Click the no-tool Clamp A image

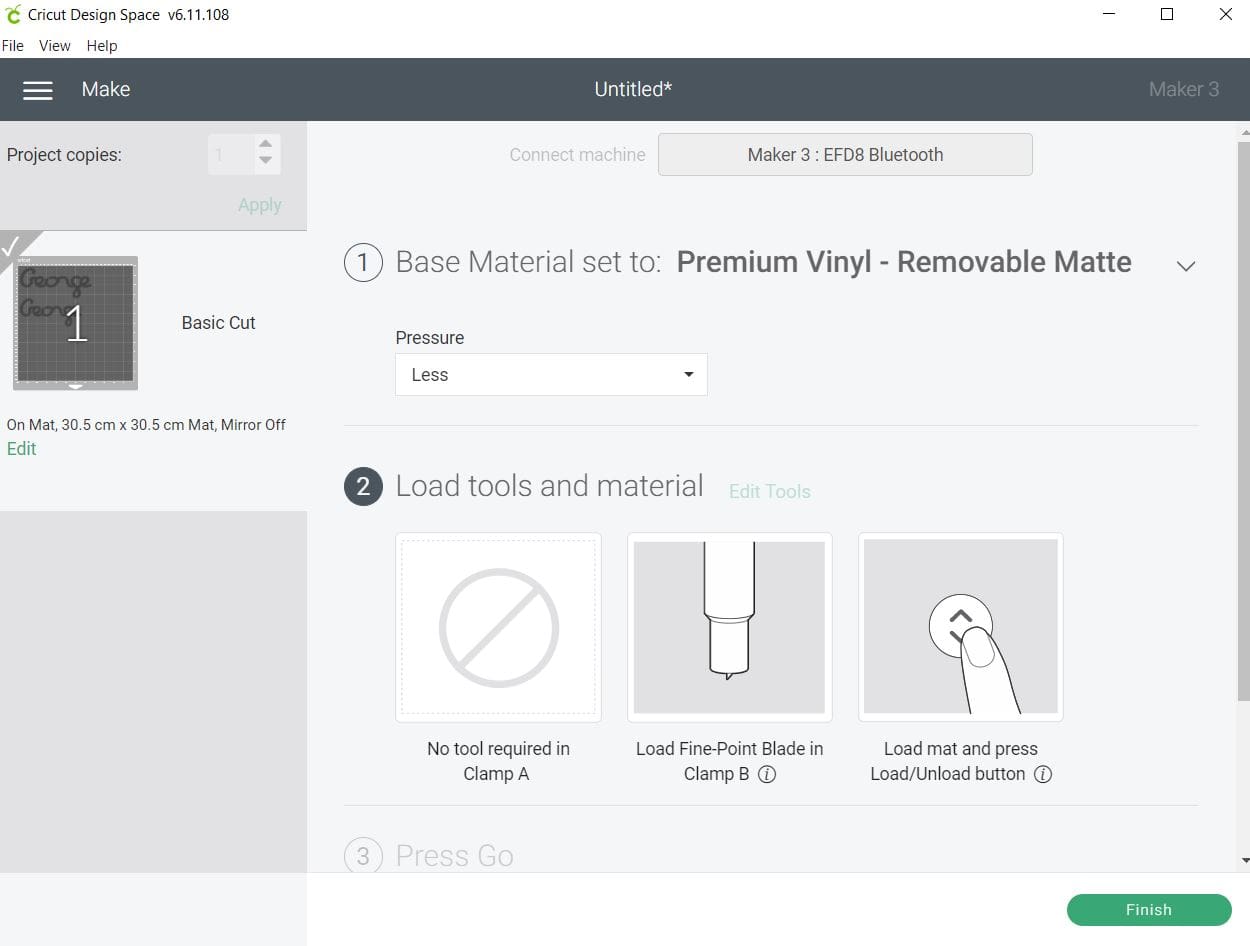498,627
